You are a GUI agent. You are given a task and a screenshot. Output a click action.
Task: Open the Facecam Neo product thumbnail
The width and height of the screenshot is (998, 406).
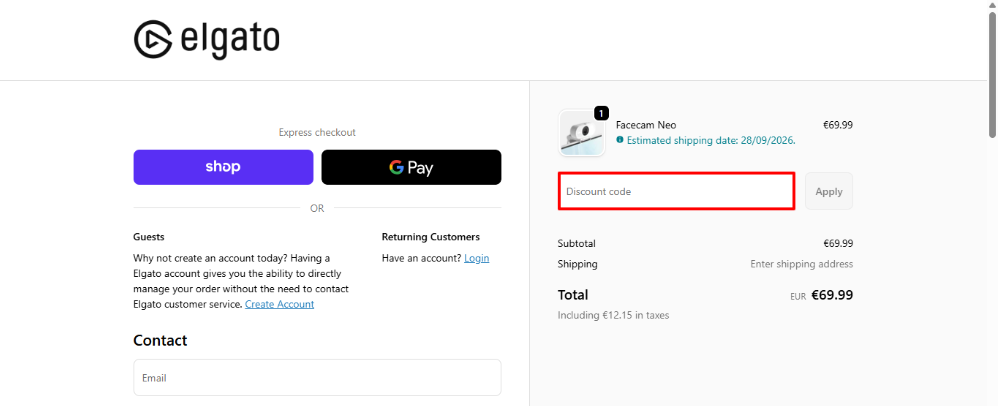pyautogui.click(x=581, y=134)
